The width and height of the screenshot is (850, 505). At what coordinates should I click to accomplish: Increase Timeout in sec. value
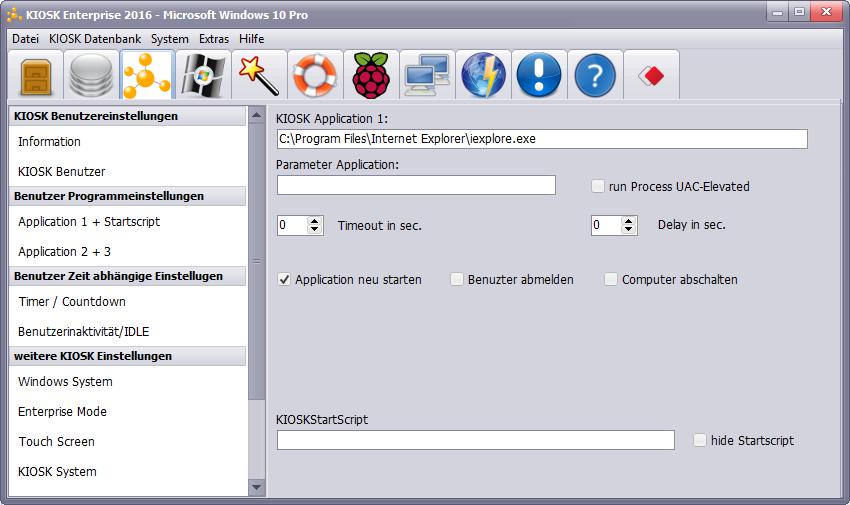click(314, 221)
